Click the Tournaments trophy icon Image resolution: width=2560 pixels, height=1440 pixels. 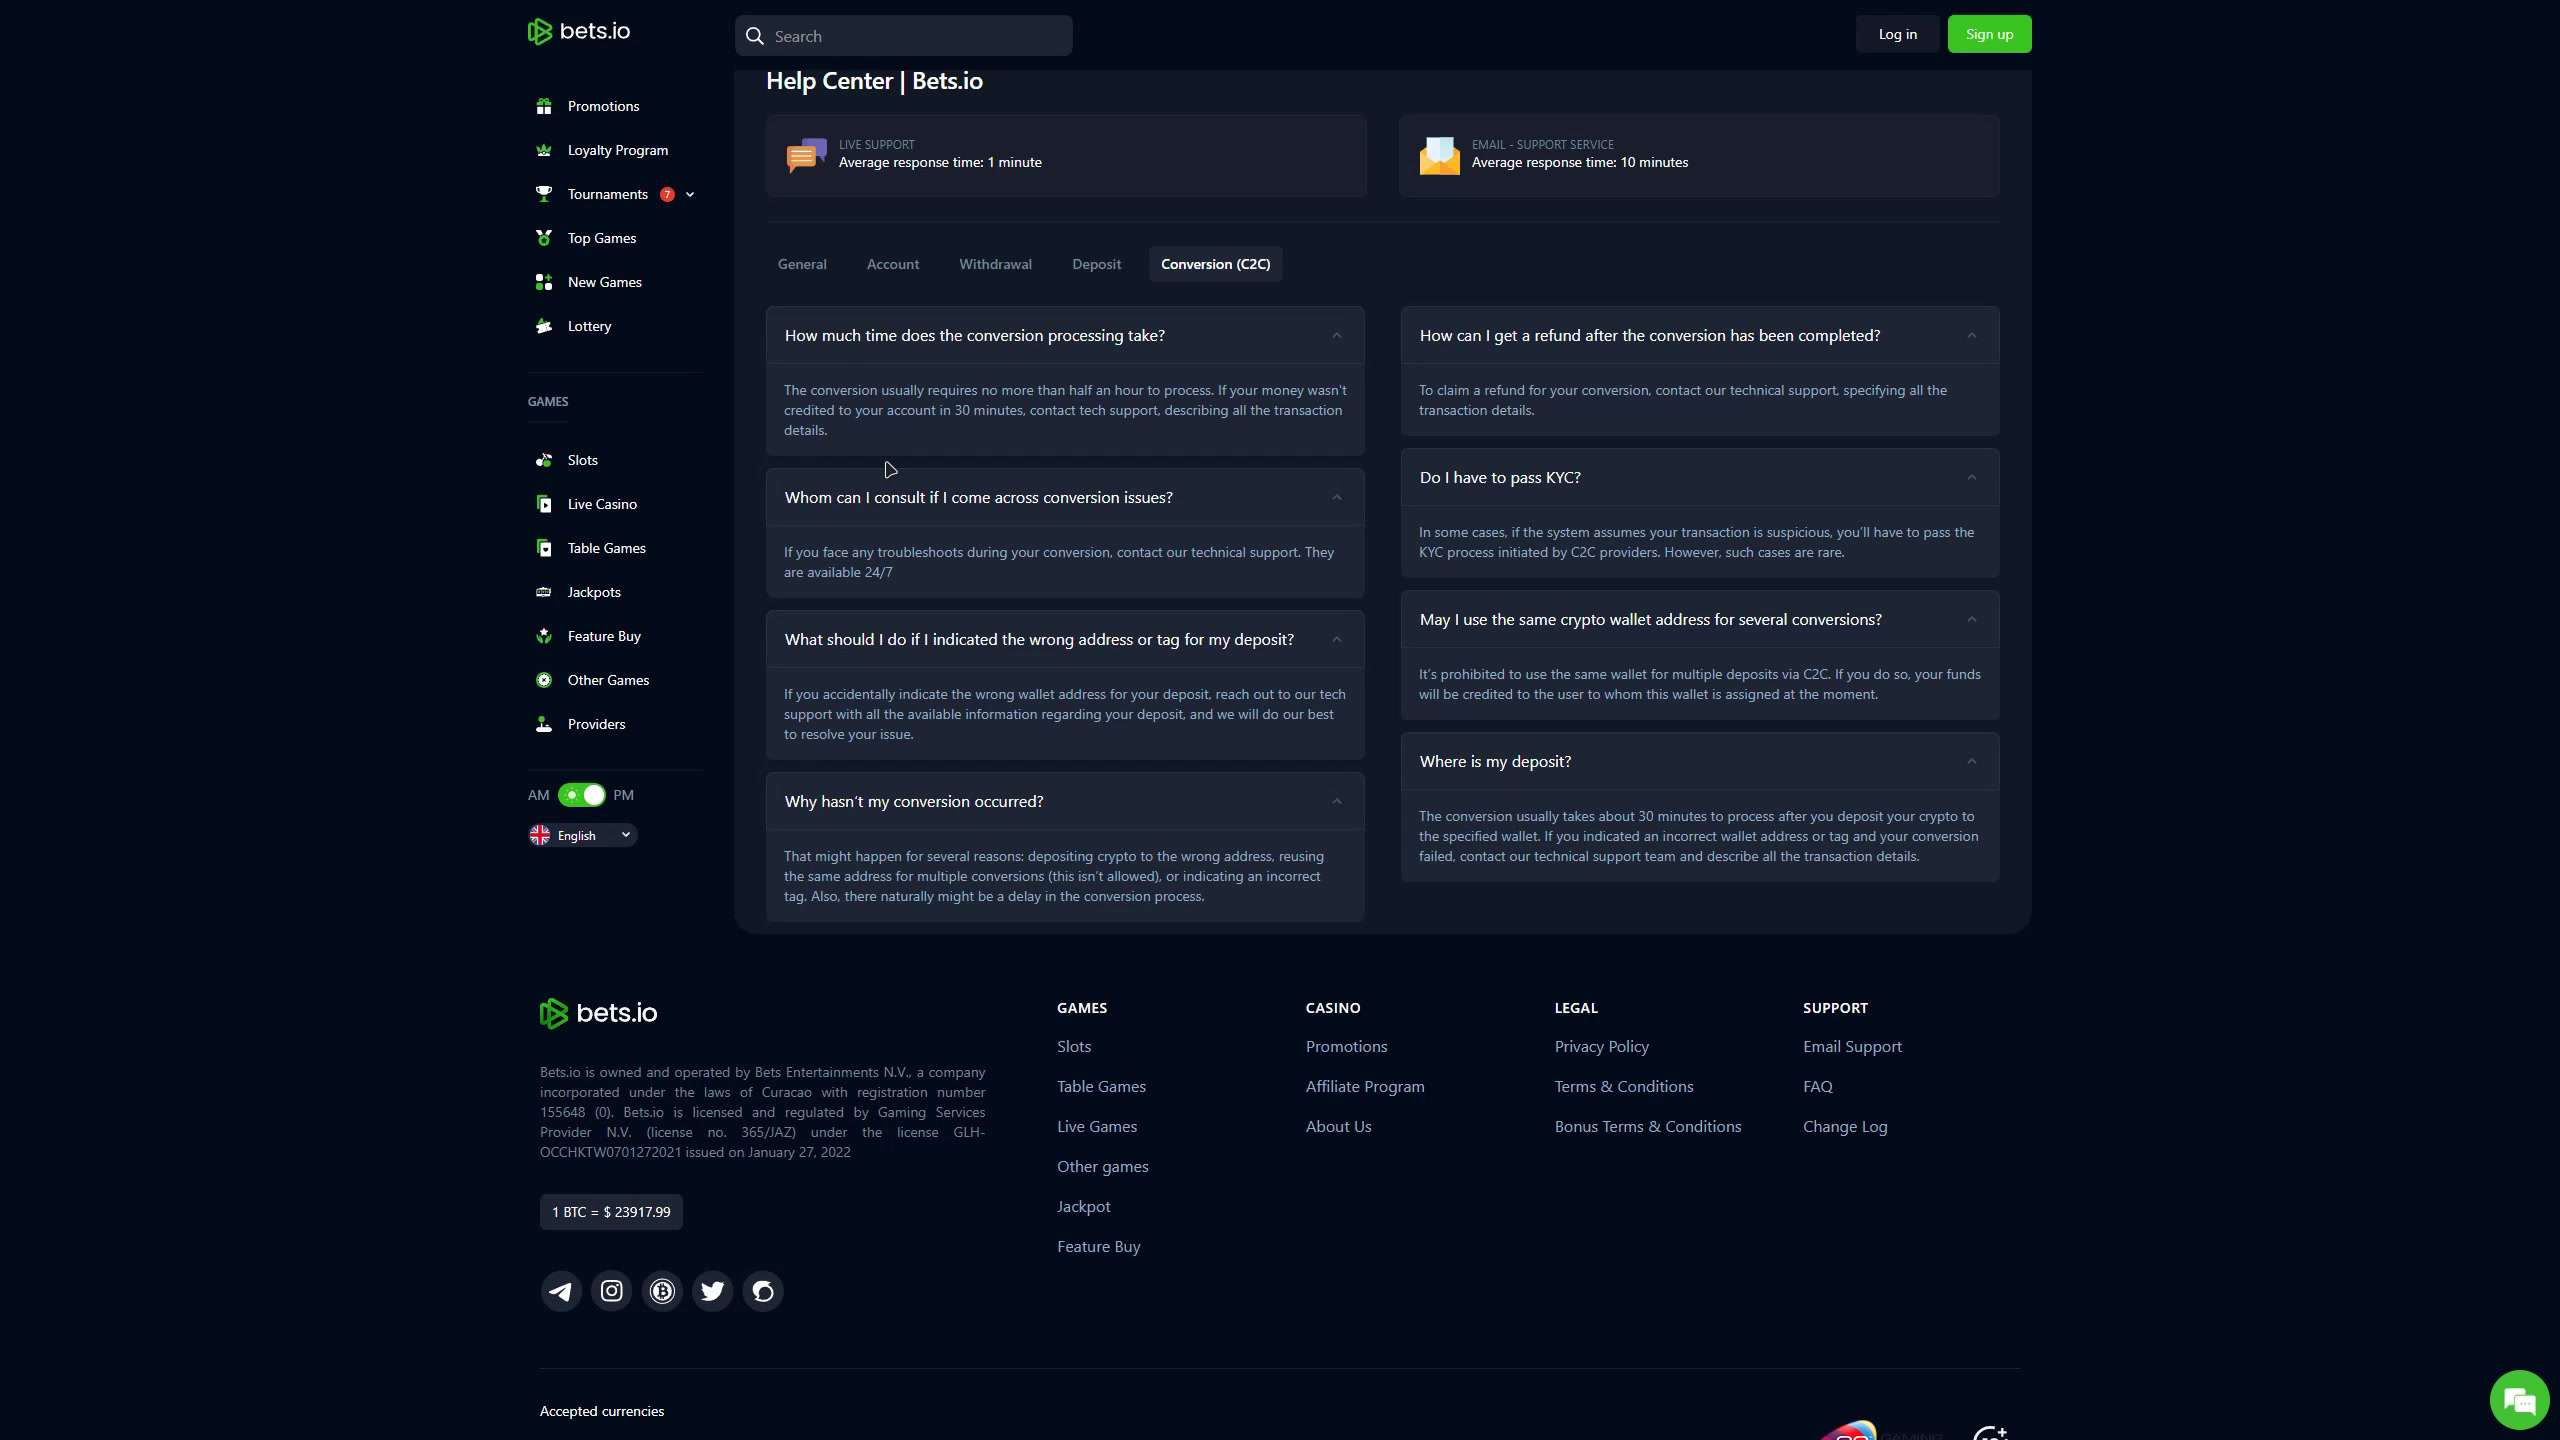pyautogui.click(x=544, y=194)
